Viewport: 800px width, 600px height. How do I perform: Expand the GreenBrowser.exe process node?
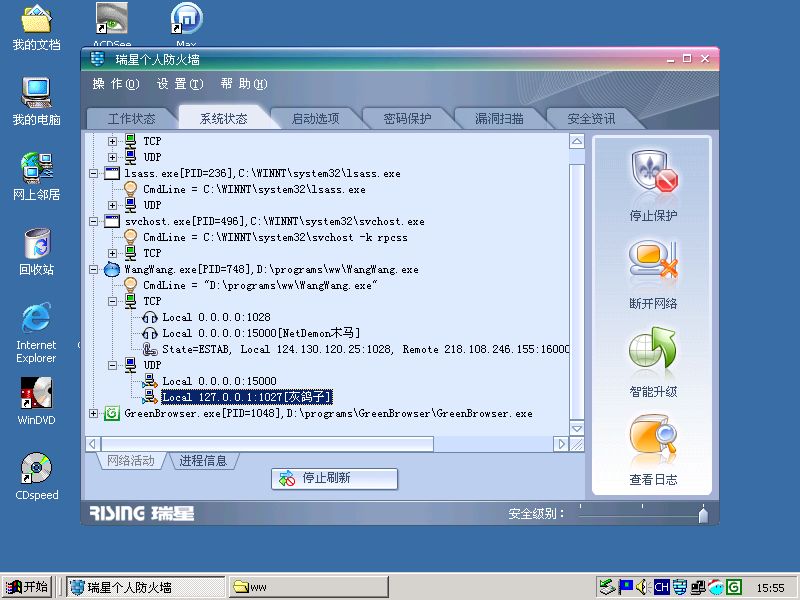pos(93,413)
